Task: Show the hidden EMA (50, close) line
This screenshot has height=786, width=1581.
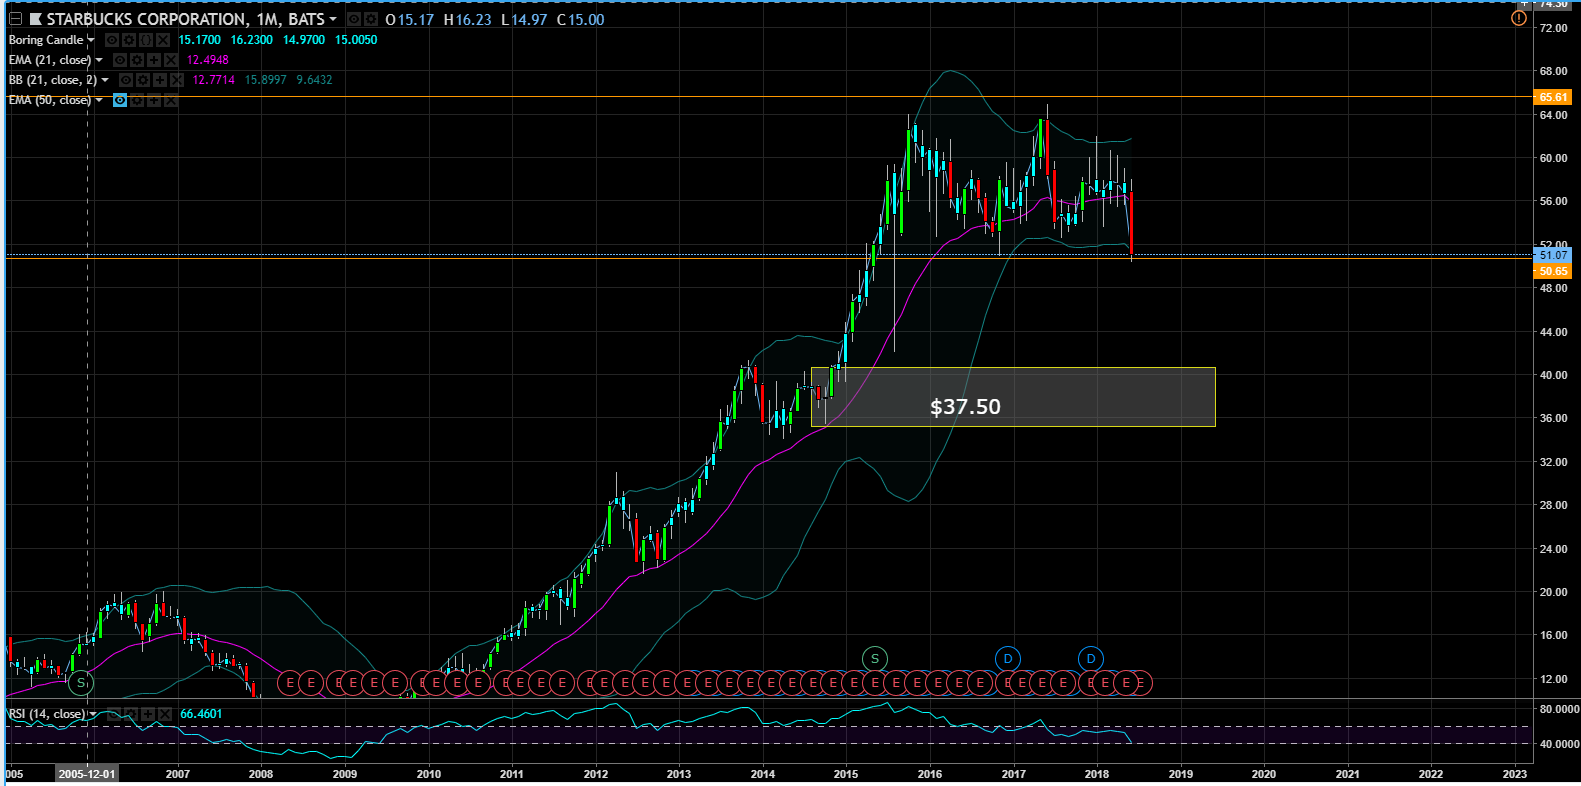Action: pyautogui.click(x=120, y=100)
